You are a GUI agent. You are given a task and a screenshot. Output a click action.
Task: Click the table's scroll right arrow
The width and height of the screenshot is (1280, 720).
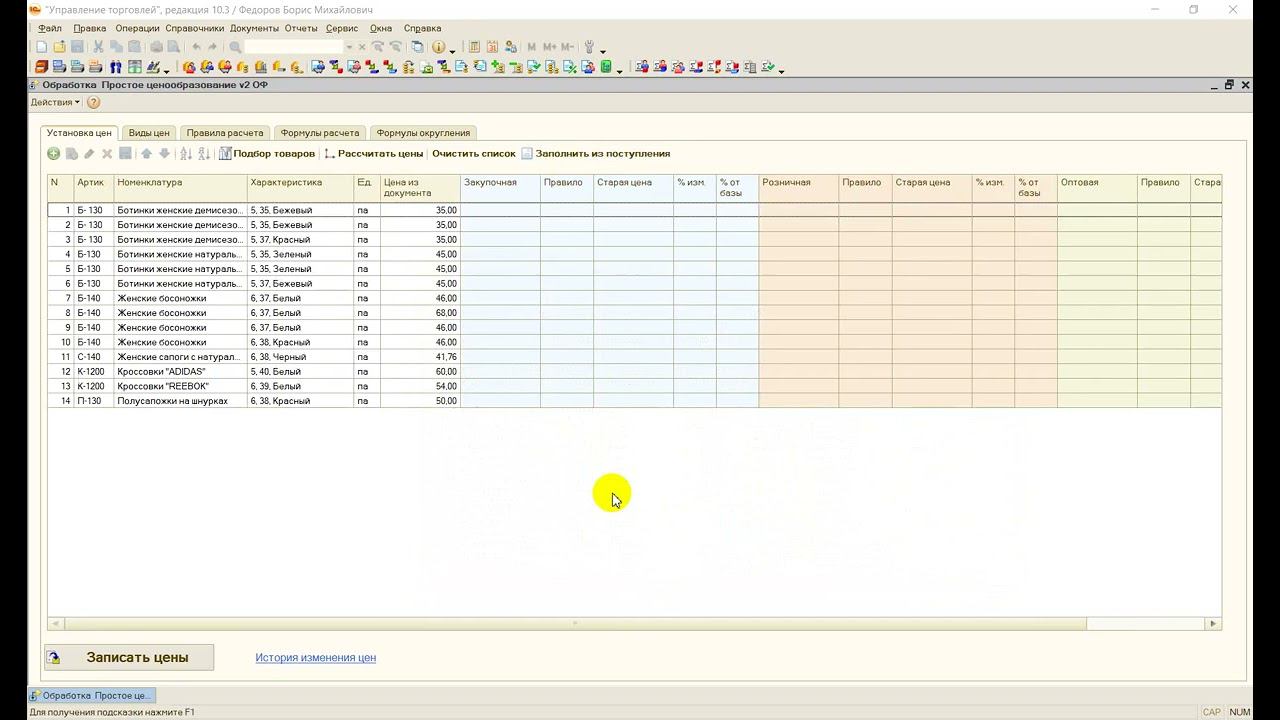tap(1213, 623)
